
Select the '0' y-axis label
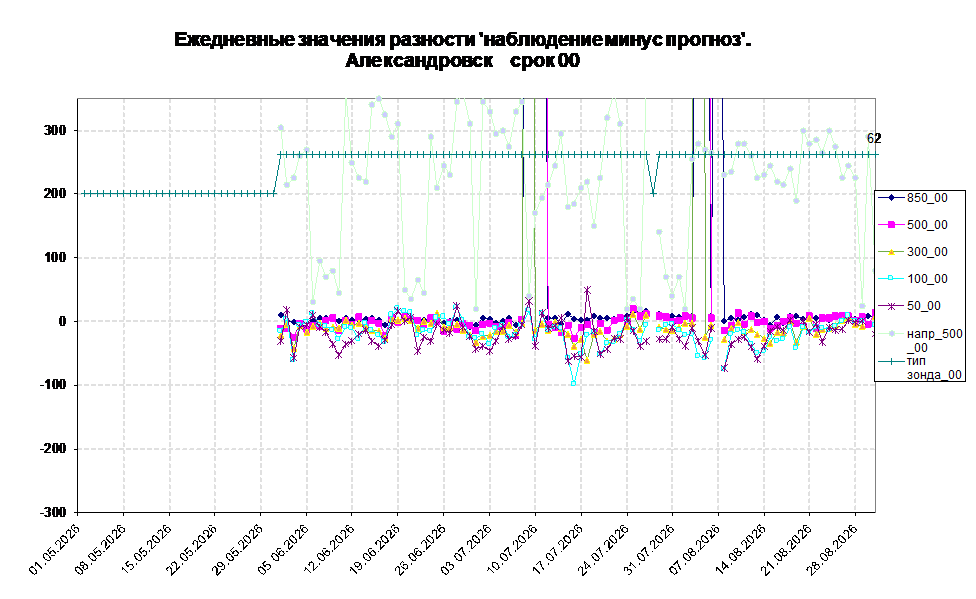pos(62,321)
